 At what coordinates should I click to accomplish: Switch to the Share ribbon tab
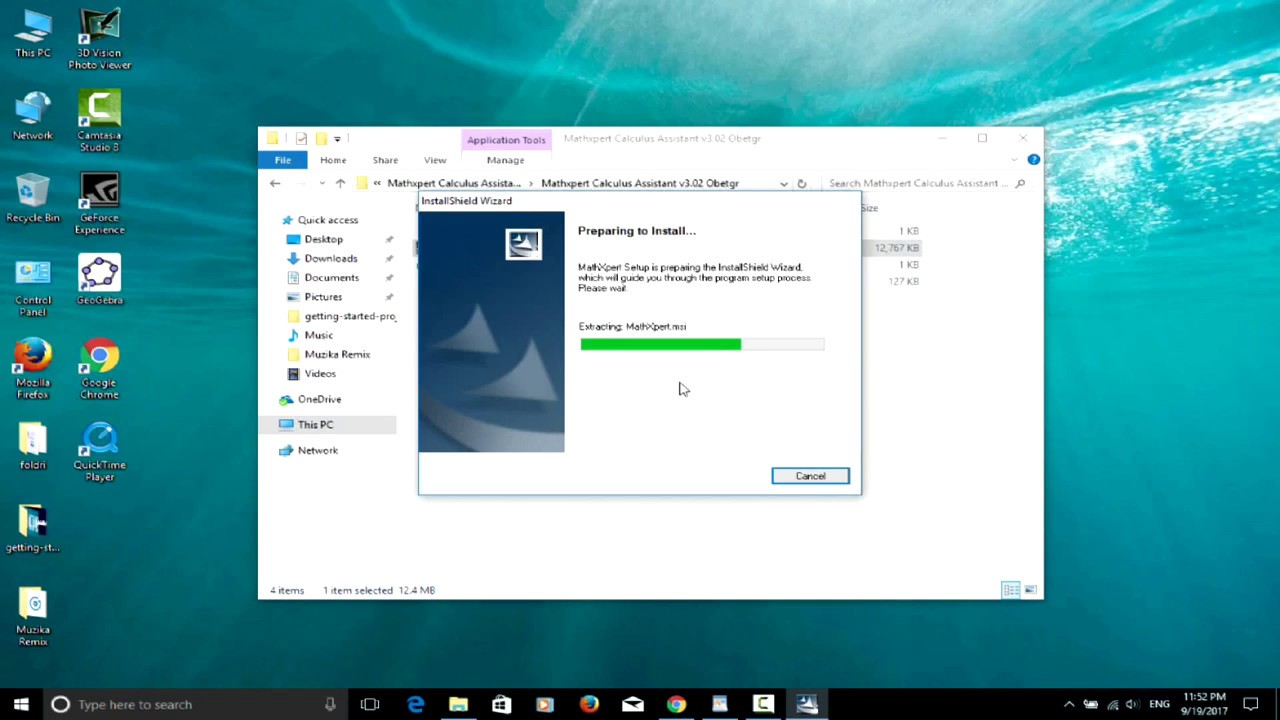(385, 160)
